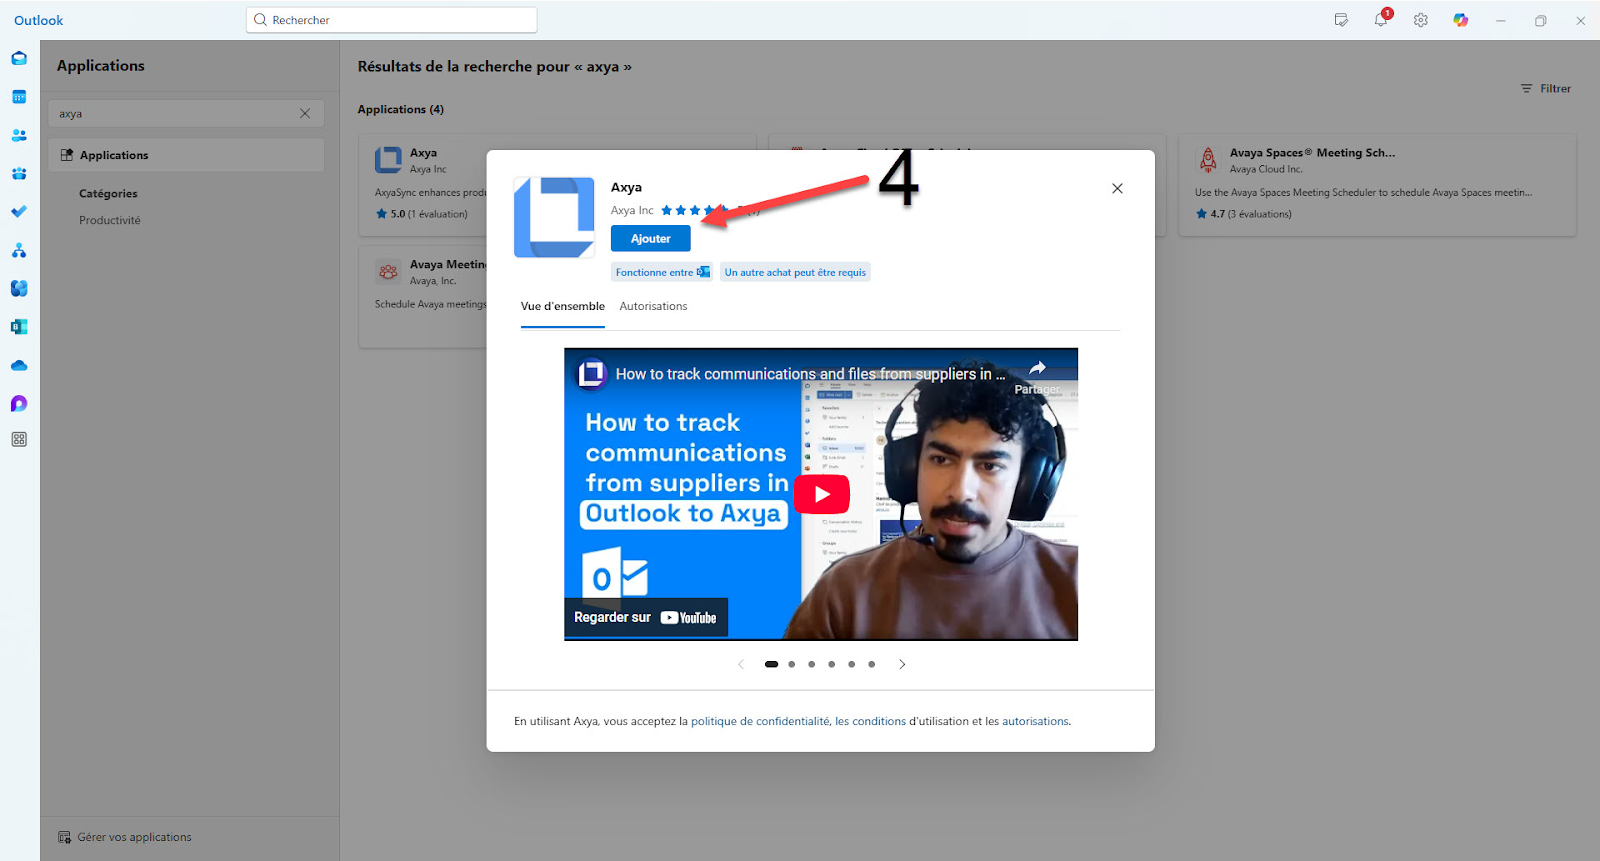Screen dimensions: 1600x861
Task: Open the People contacts icon
Action: (19, 135)
